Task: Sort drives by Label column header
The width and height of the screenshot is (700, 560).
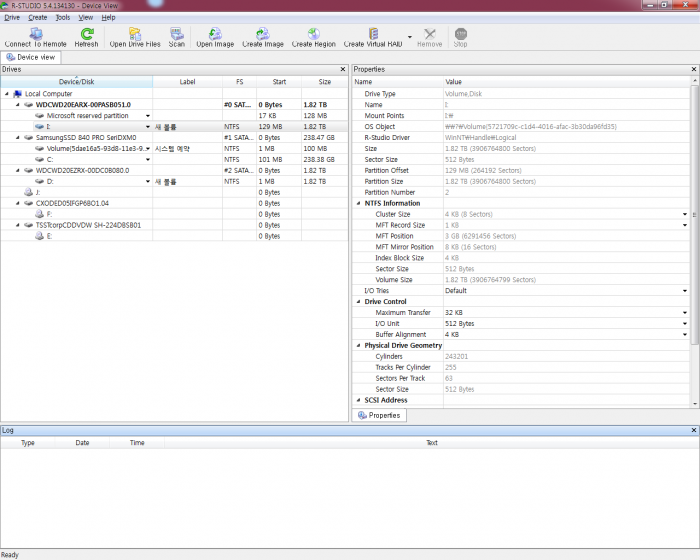Action: [x=188, y=82]
